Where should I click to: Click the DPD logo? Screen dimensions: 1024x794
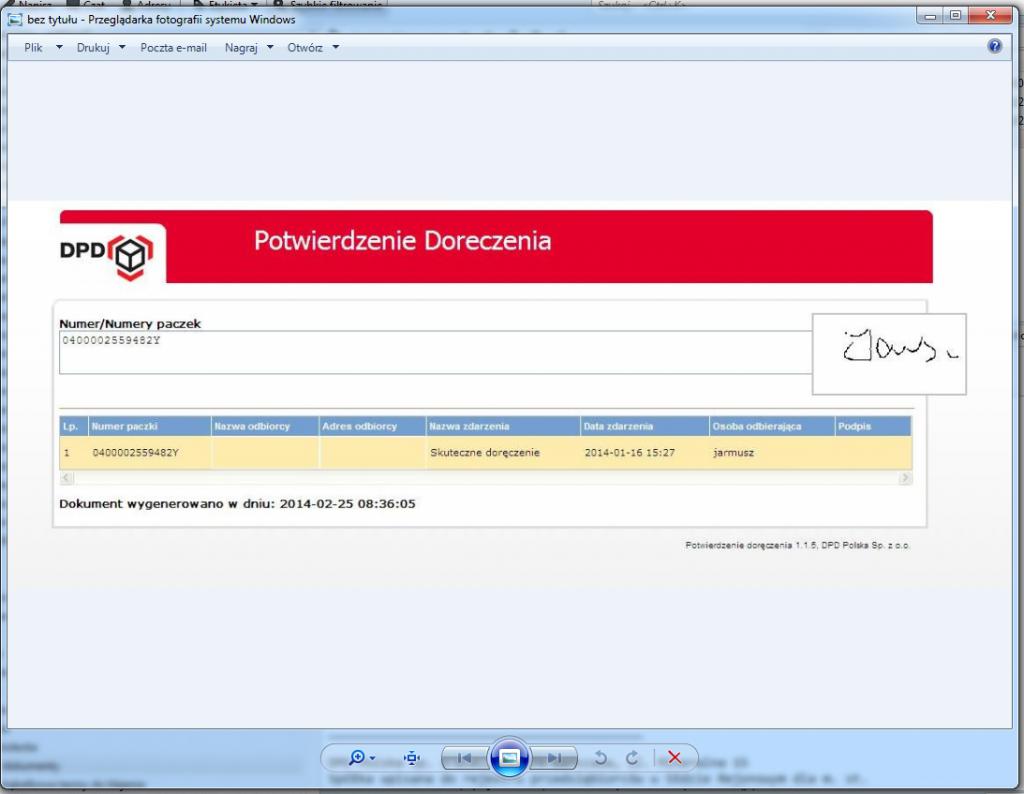click(x=107, y=257)
